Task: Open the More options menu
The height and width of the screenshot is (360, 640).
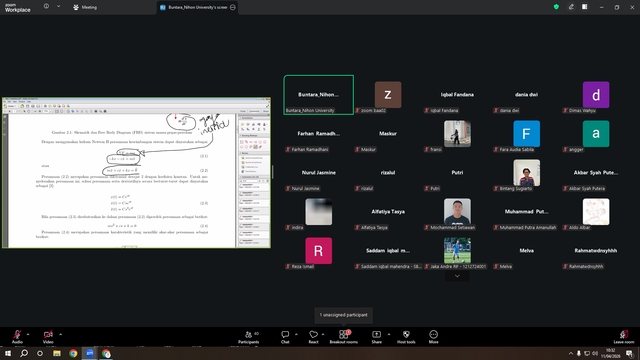Action: tap(433, 337)
